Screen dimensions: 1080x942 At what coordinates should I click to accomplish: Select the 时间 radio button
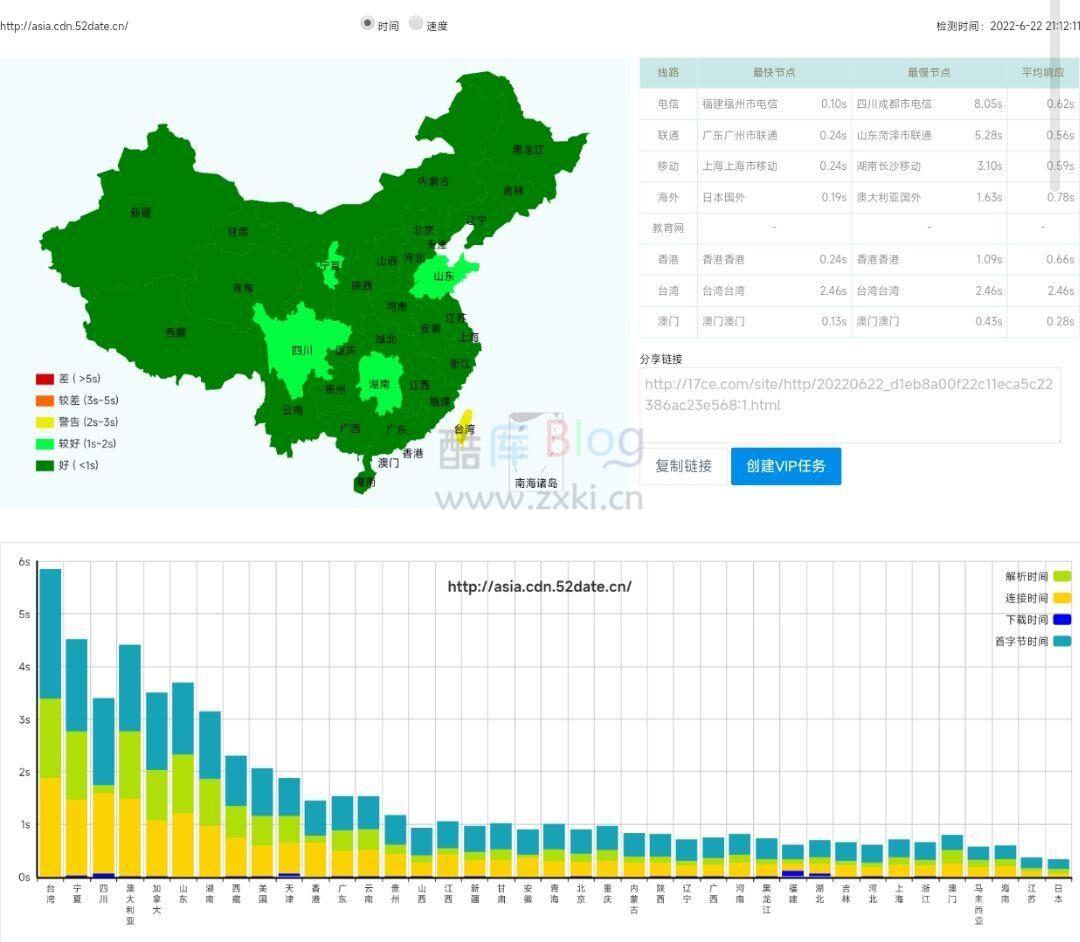point(368,25)
